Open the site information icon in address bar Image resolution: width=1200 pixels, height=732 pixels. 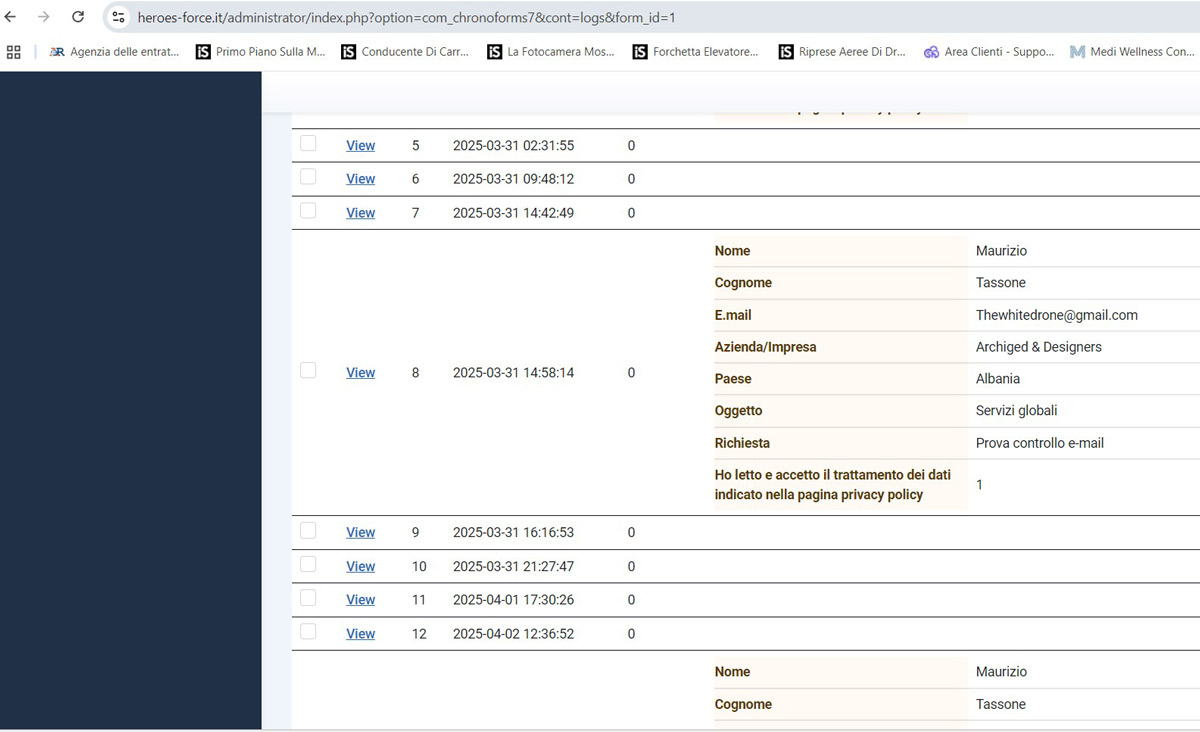pyautogui.click(x=118, y=18)
